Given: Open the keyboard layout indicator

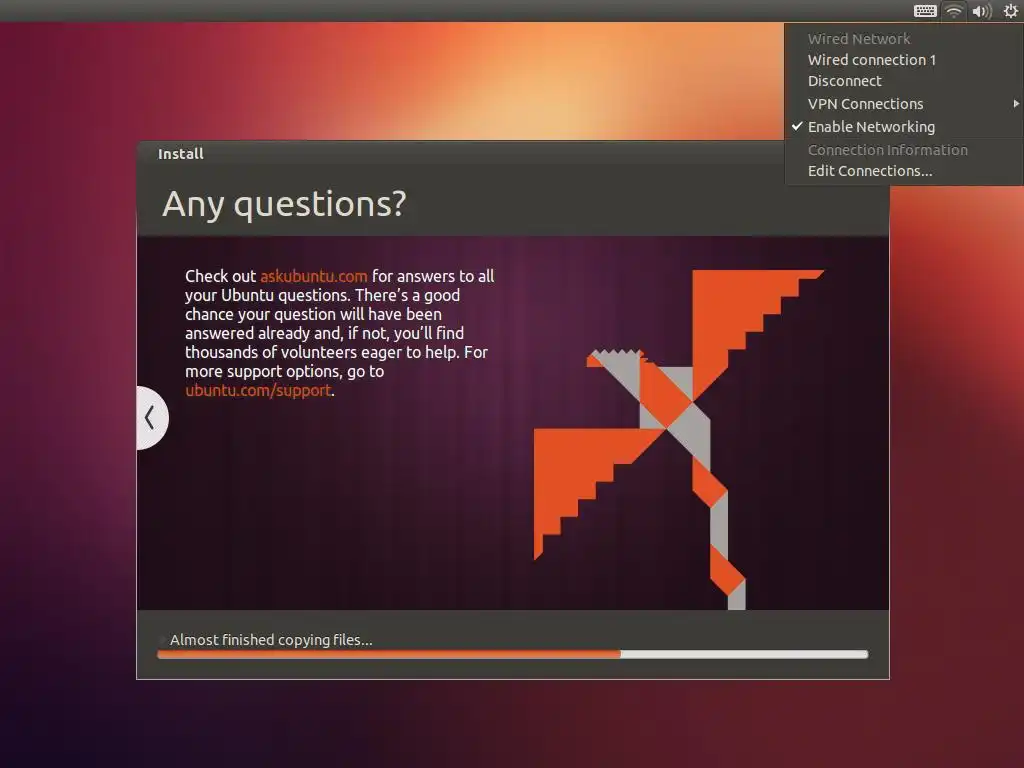Looking at the screenshot, I should (925, 10).
